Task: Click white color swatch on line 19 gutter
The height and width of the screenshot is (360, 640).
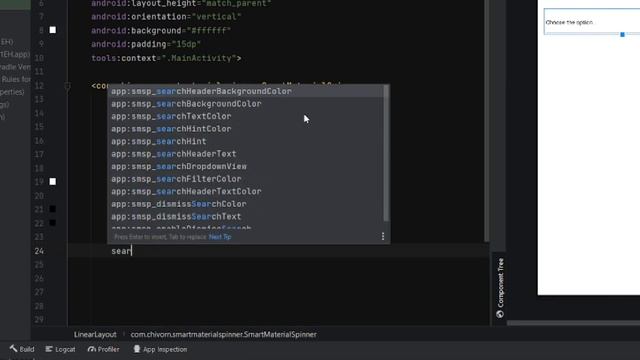Action: pos(53,181)
